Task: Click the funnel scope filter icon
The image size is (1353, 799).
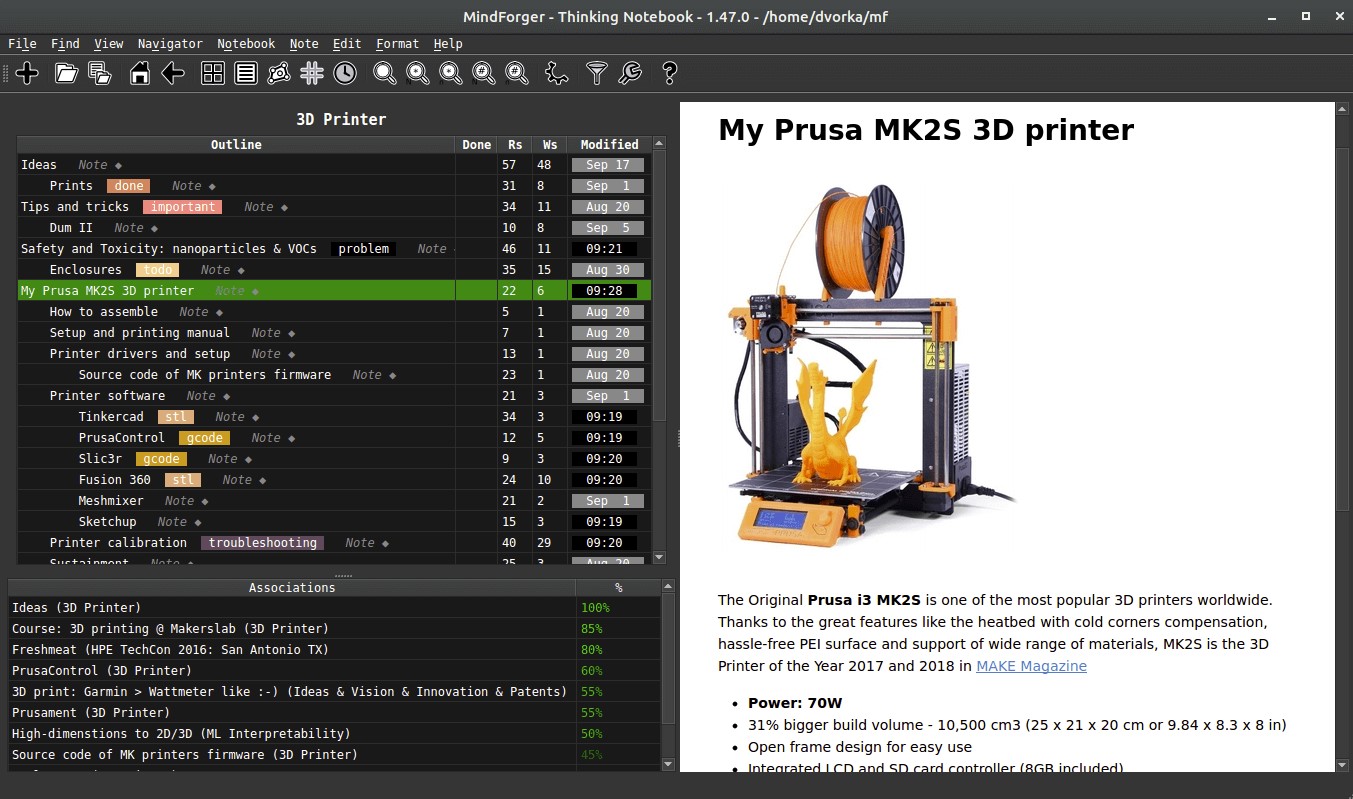Action: click(597, 73)
